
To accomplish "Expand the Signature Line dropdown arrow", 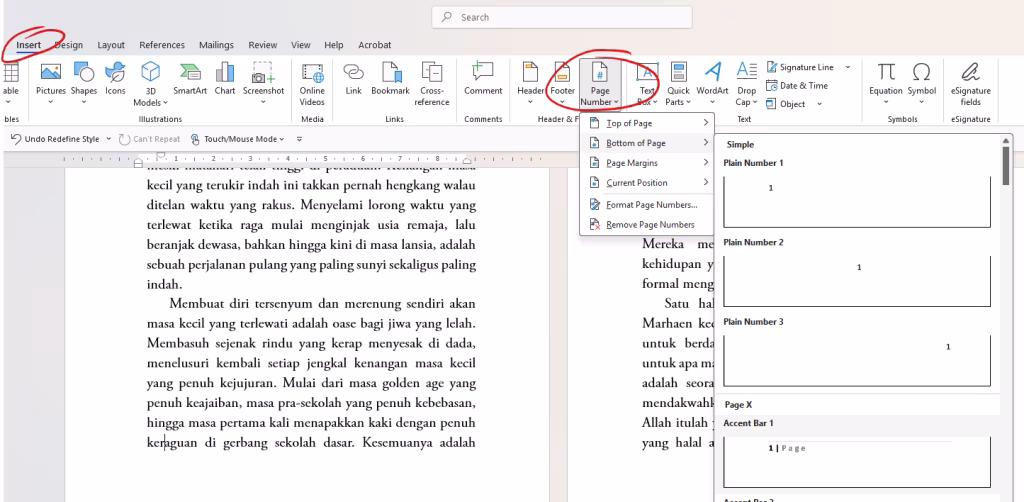I will tap(848, 67).
